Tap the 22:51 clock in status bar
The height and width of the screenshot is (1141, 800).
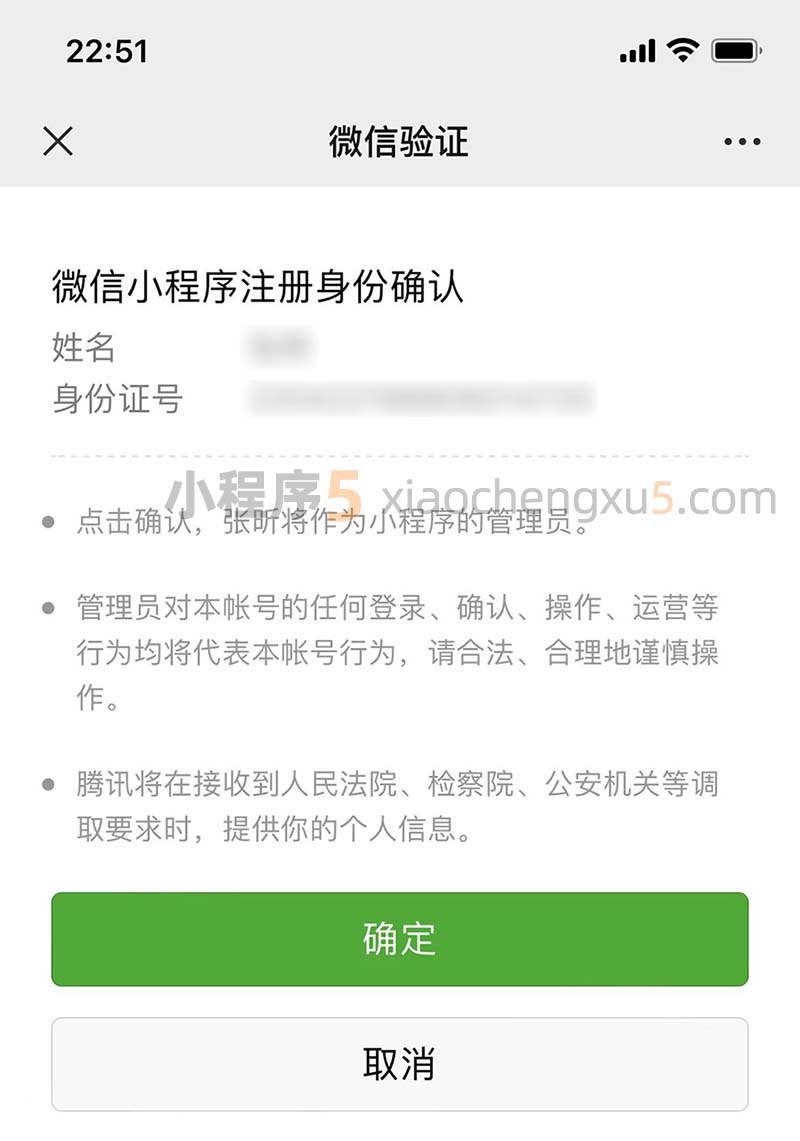tap(107, 52)
